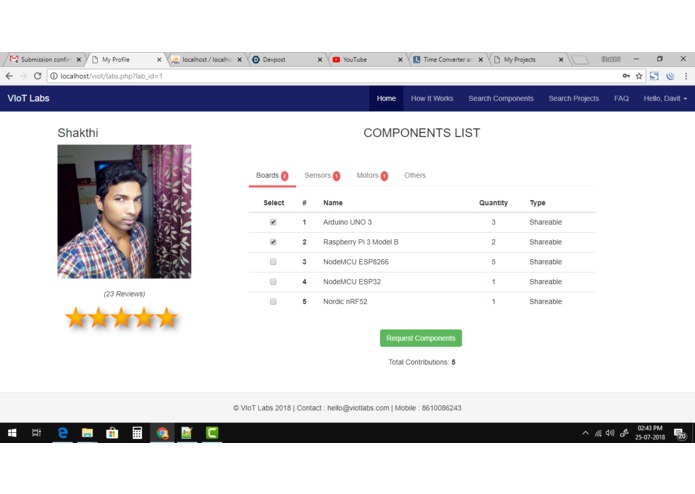The image size is (695, 494).
Task: Click the (23 Reviews) text
Action: tap(124, 294)
